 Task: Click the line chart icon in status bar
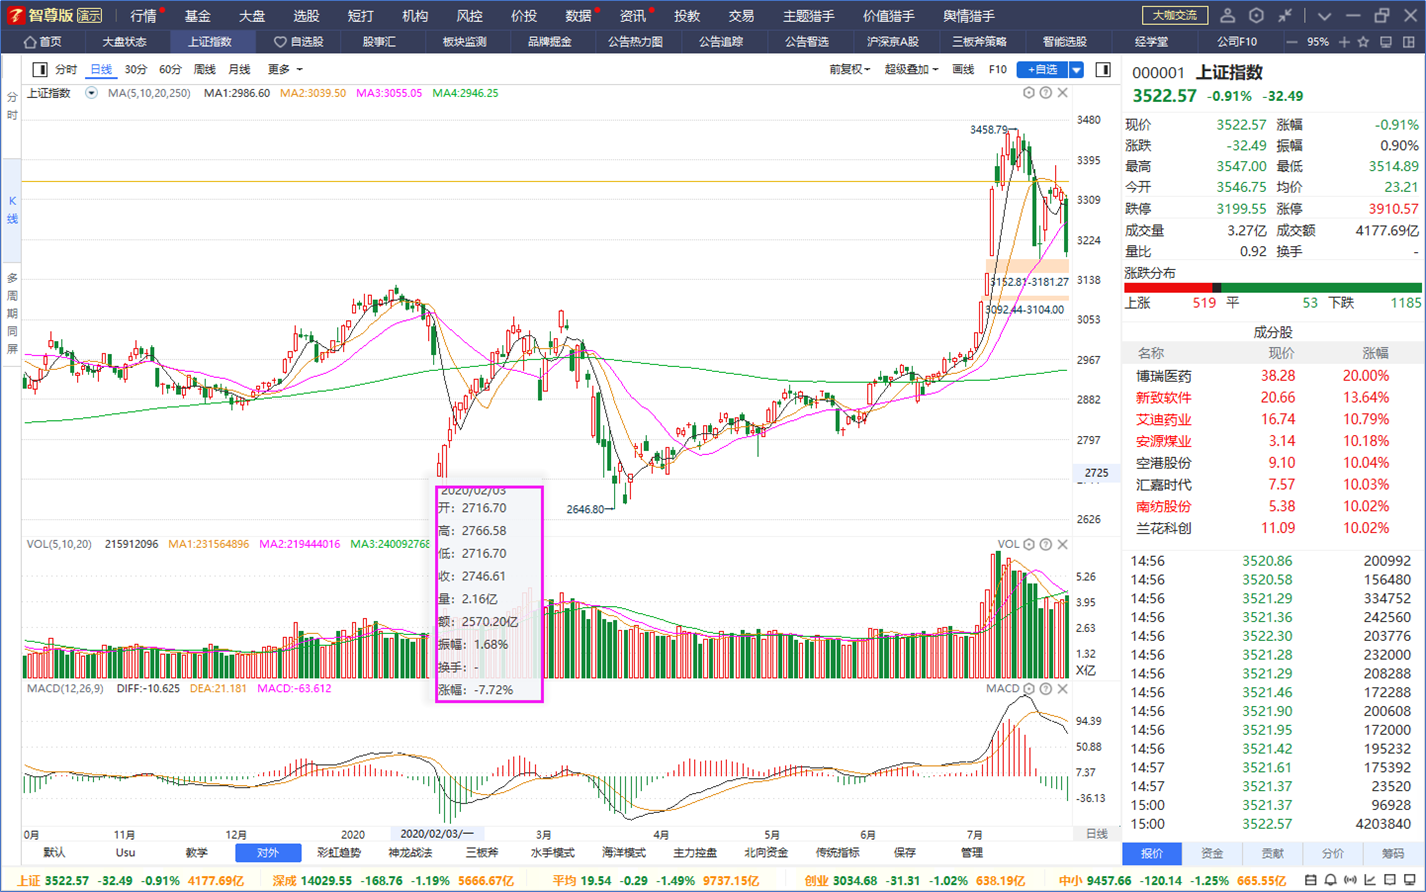1370,880
